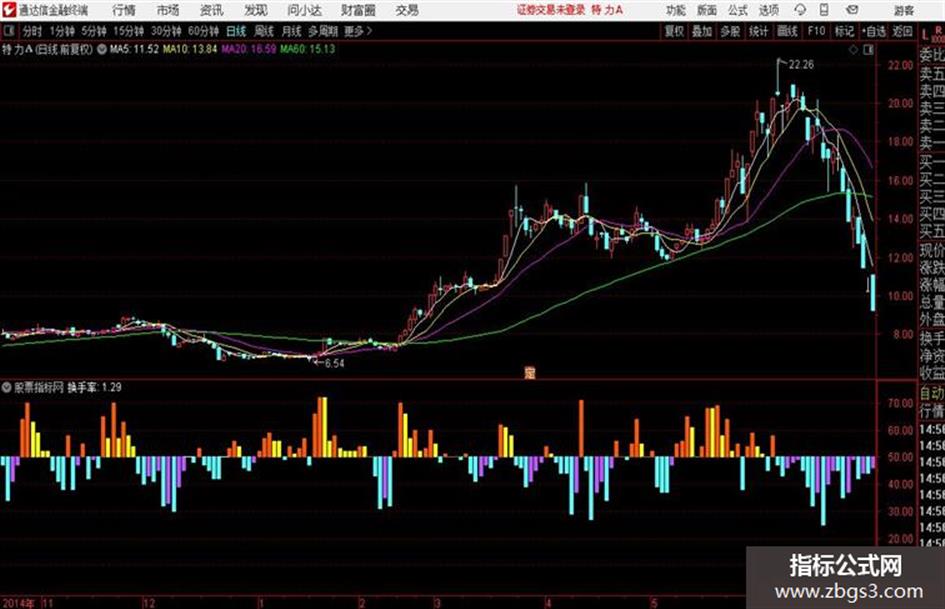Click the 特力A (日线 前复权) title
The width and height of the screenshot is (945, 609).
click(x=47, y=49)
